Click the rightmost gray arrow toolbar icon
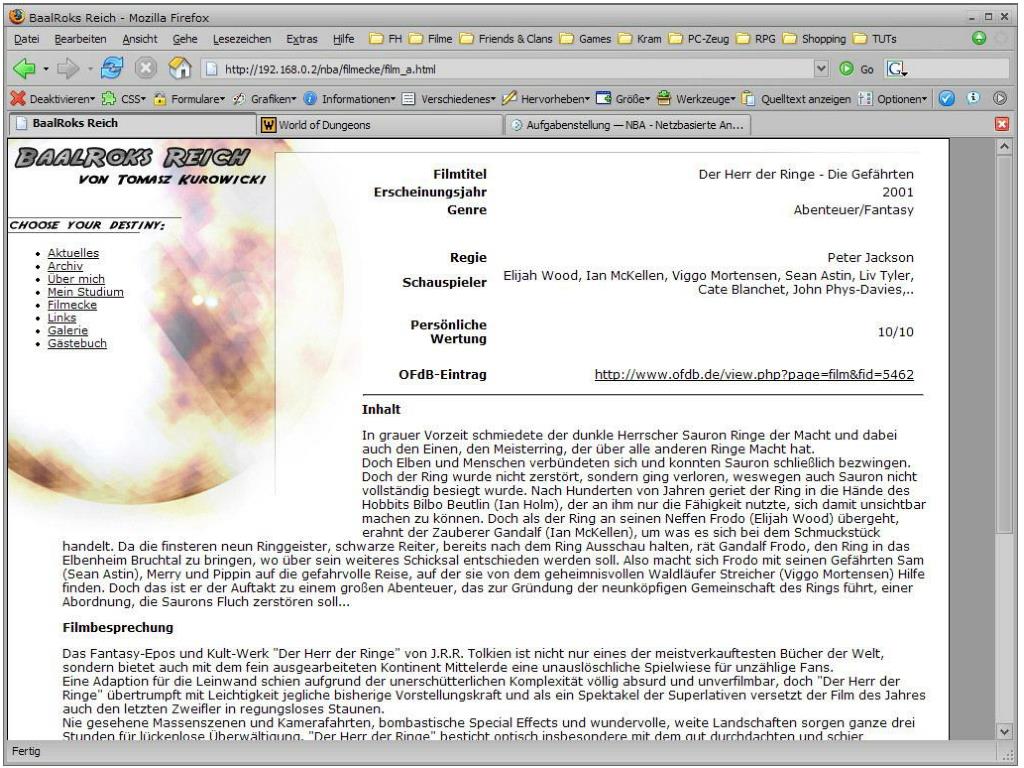1024x768 pixels. click(1000, 99)
